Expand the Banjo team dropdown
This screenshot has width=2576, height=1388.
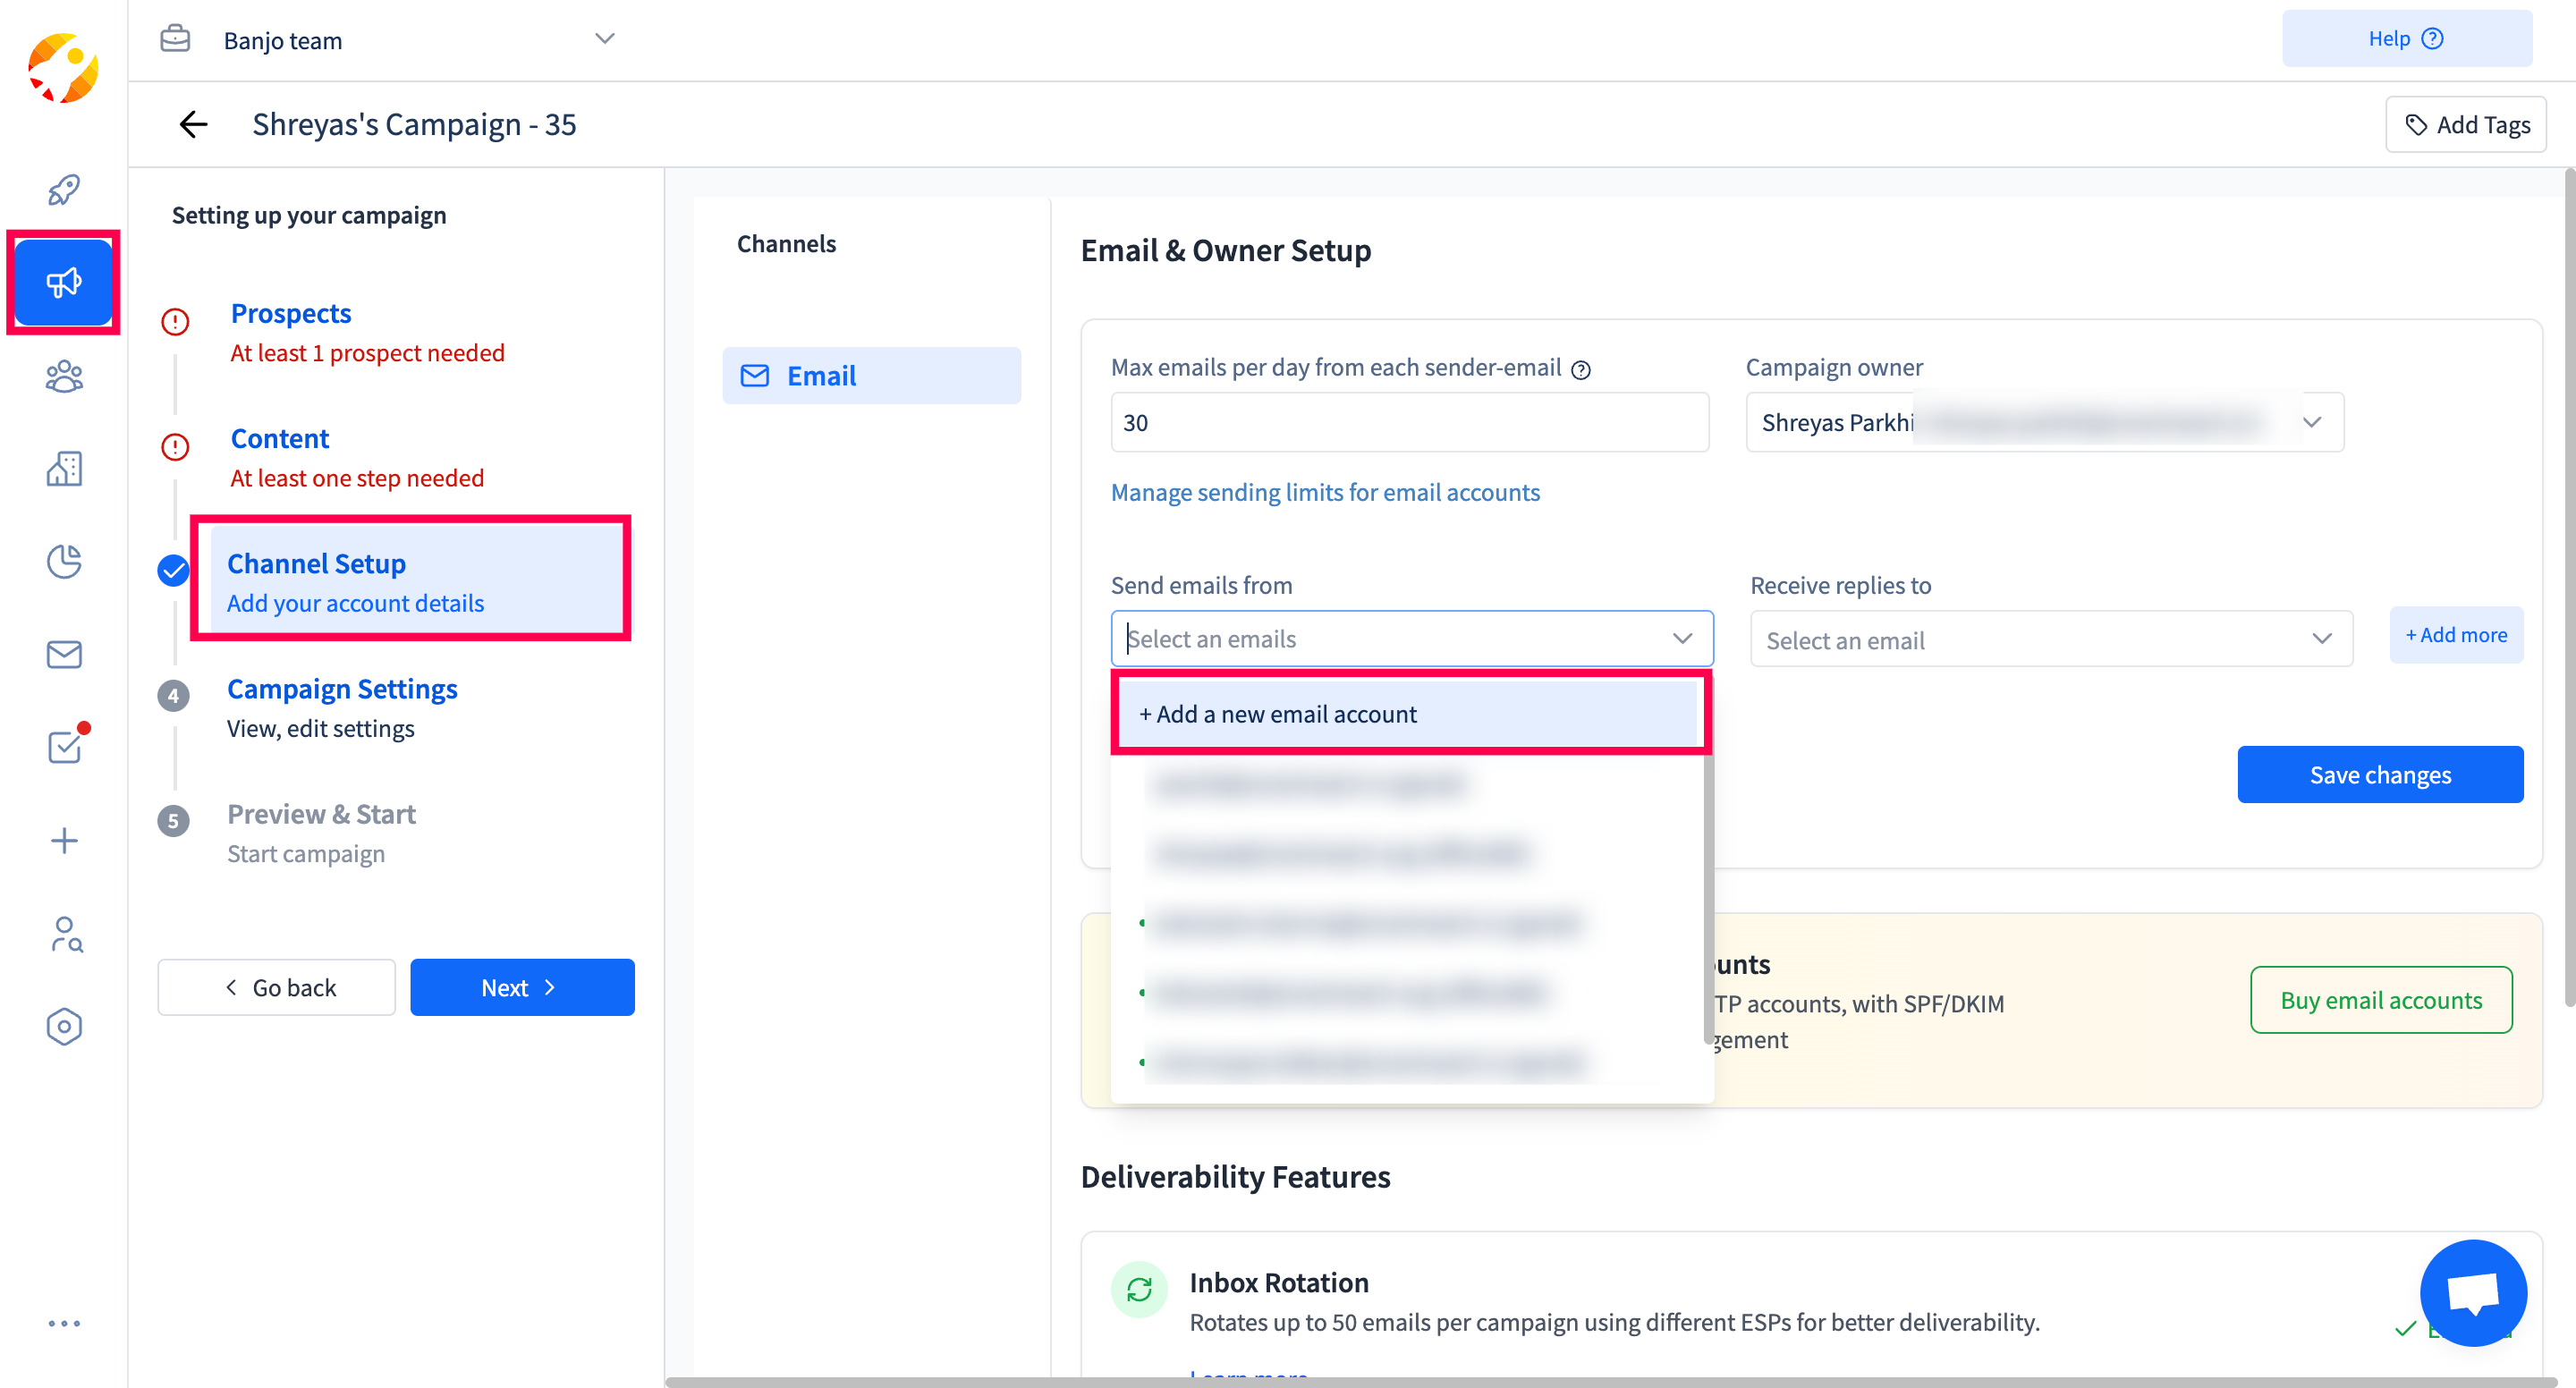[x=604, y=39]
